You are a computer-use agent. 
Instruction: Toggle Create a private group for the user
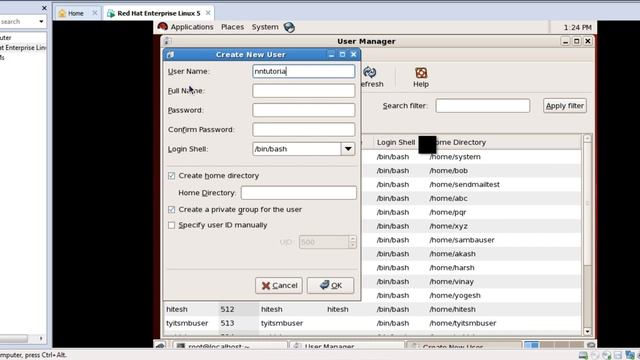(x=171, y=210)
